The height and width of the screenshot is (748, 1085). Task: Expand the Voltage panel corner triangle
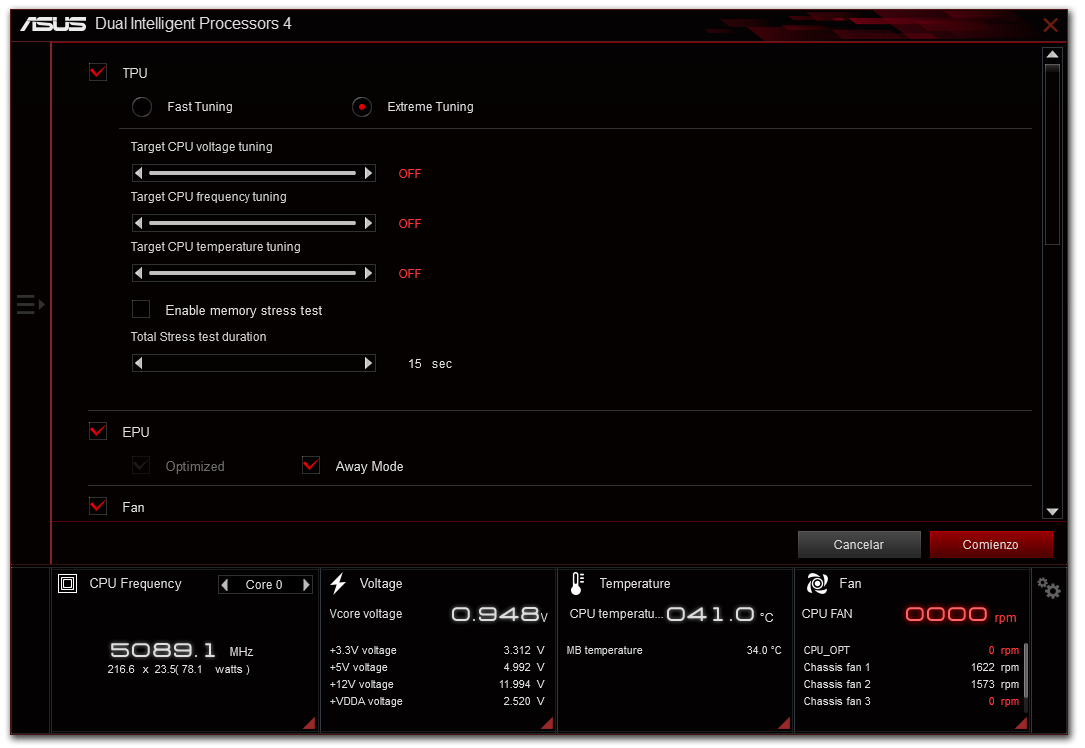tap(547, 724)
